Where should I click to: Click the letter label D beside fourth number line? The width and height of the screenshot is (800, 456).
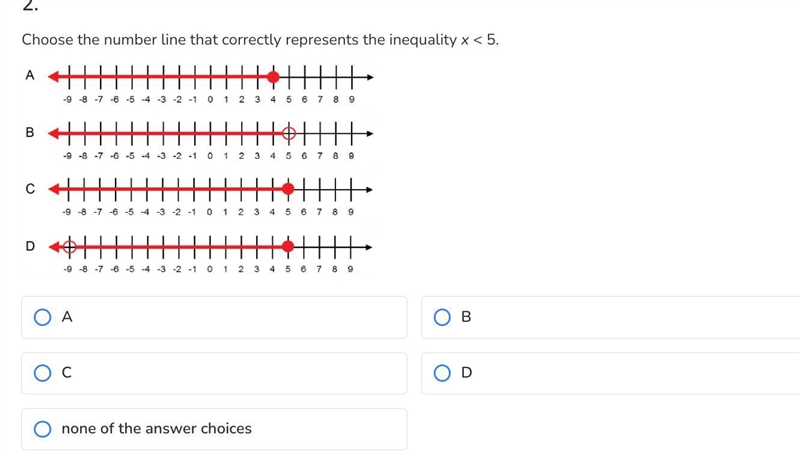30,246
